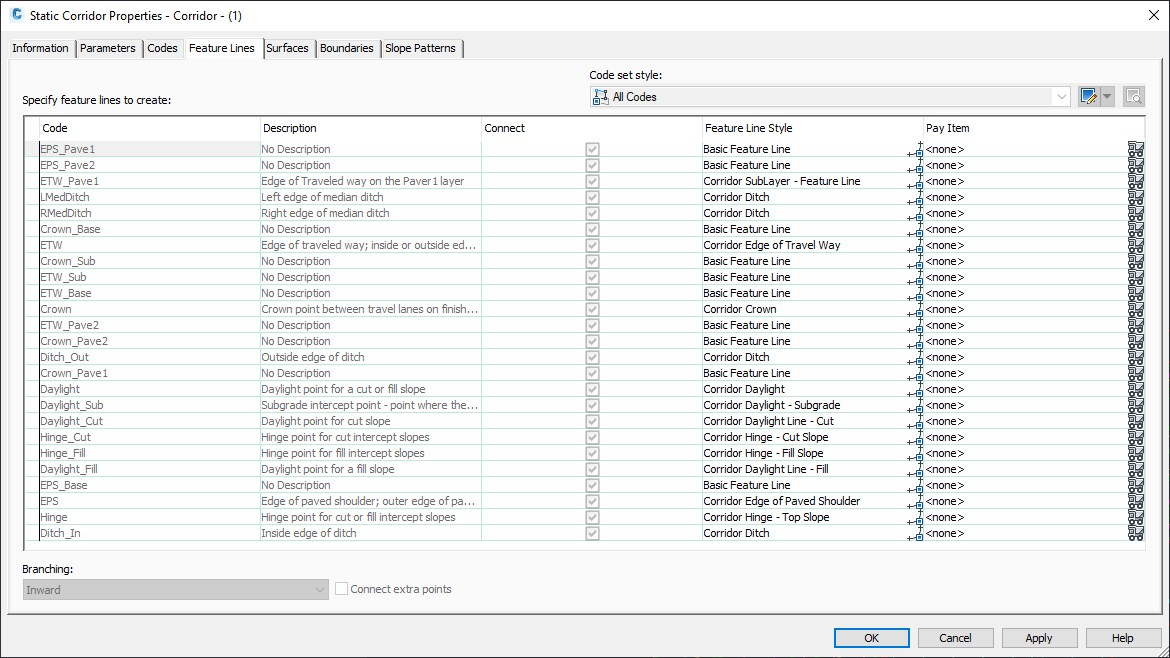Edit the current code set style

(1090, 96)
